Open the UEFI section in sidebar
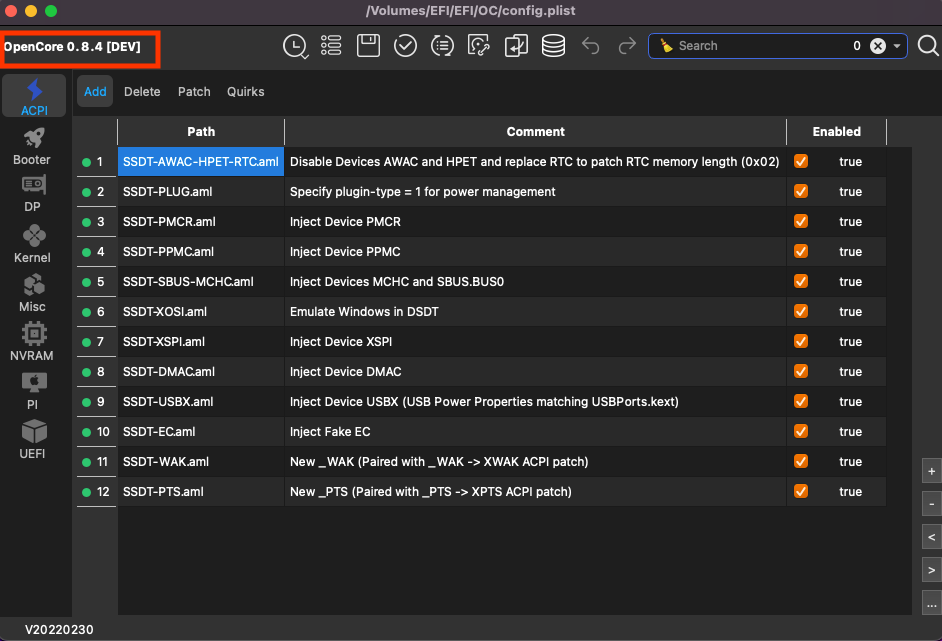 point(32,439)
